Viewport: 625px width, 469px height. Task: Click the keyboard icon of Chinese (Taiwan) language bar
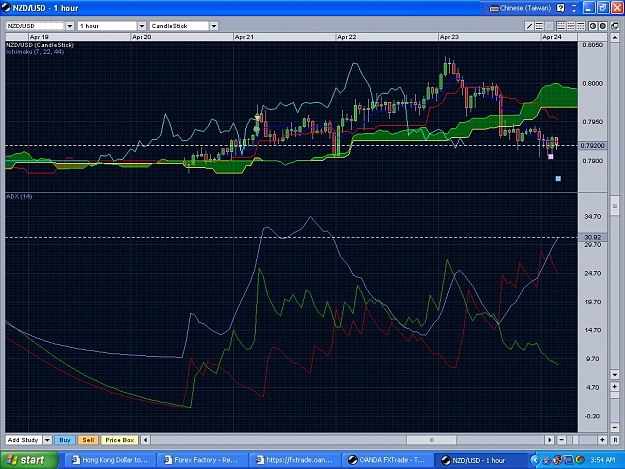tap(494, 8)
